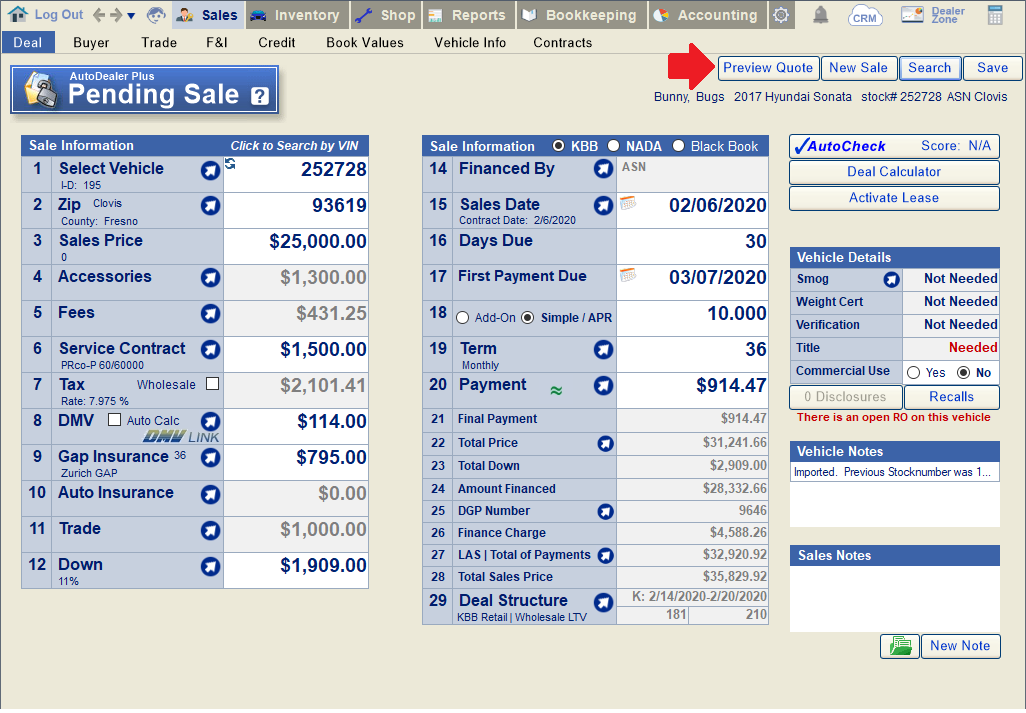
Task: Click the Pending Sale help question mark
Action: (x=260, y=97)
